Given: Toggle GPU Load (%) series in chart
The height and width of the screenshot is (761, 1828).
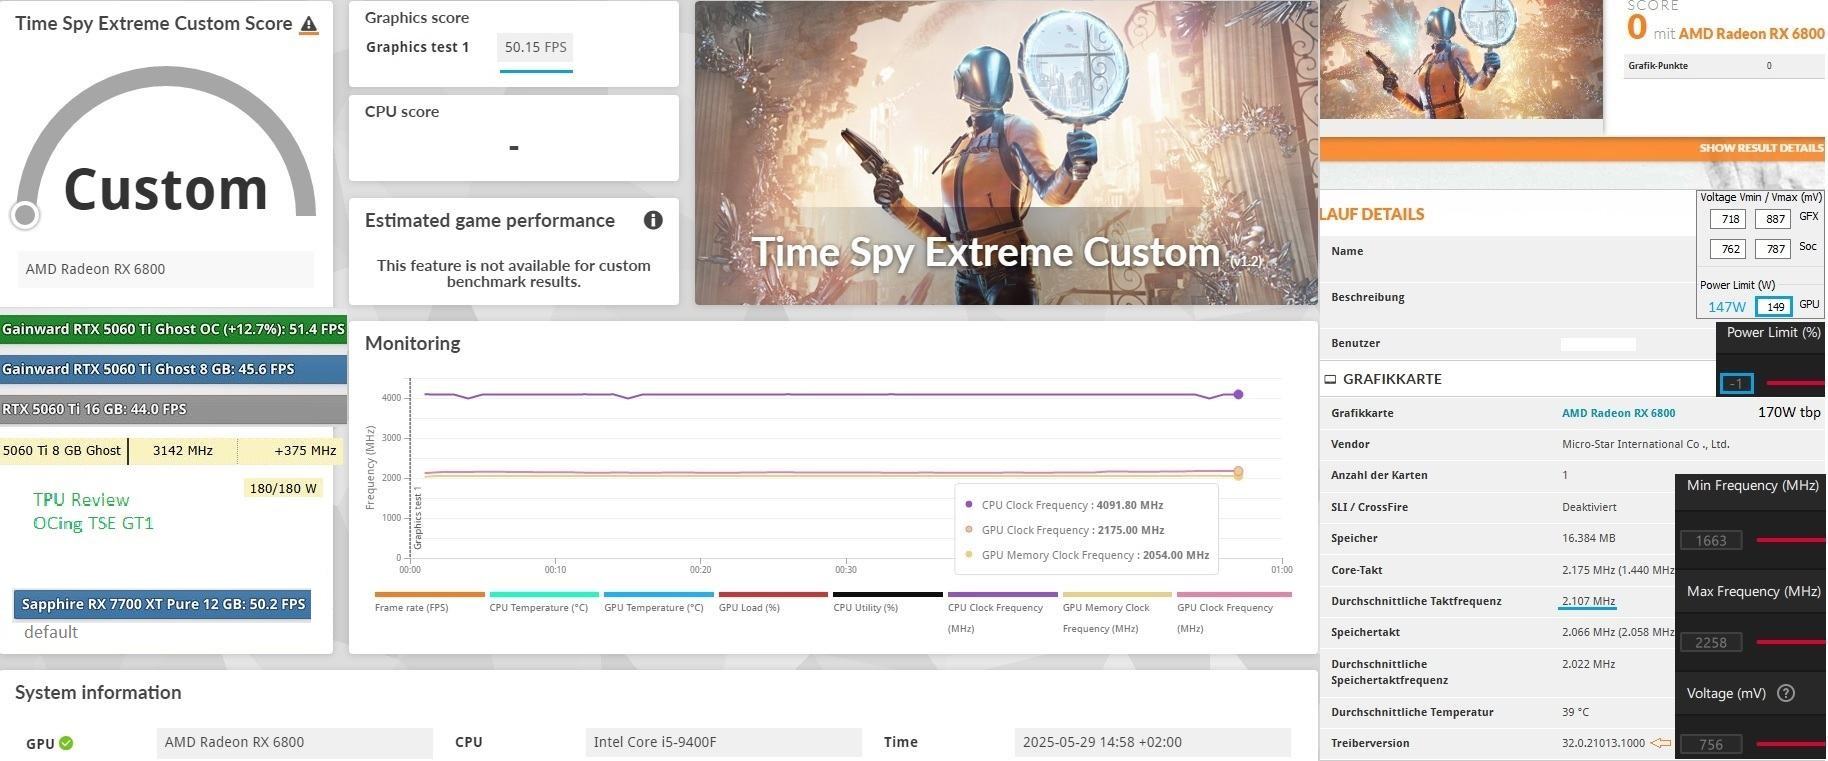Looking at the screenshot, I should click(x=772, y=602).
